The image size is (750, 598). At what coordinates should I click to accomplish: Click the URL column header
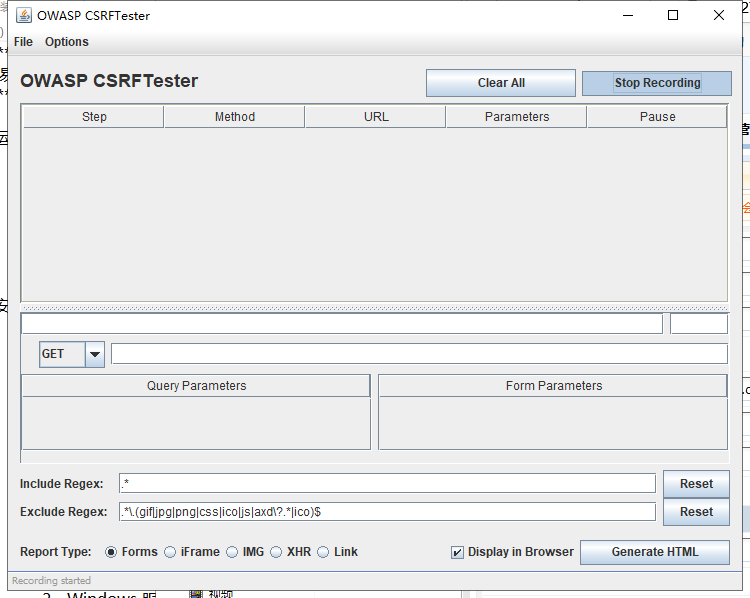coord(376,117)
